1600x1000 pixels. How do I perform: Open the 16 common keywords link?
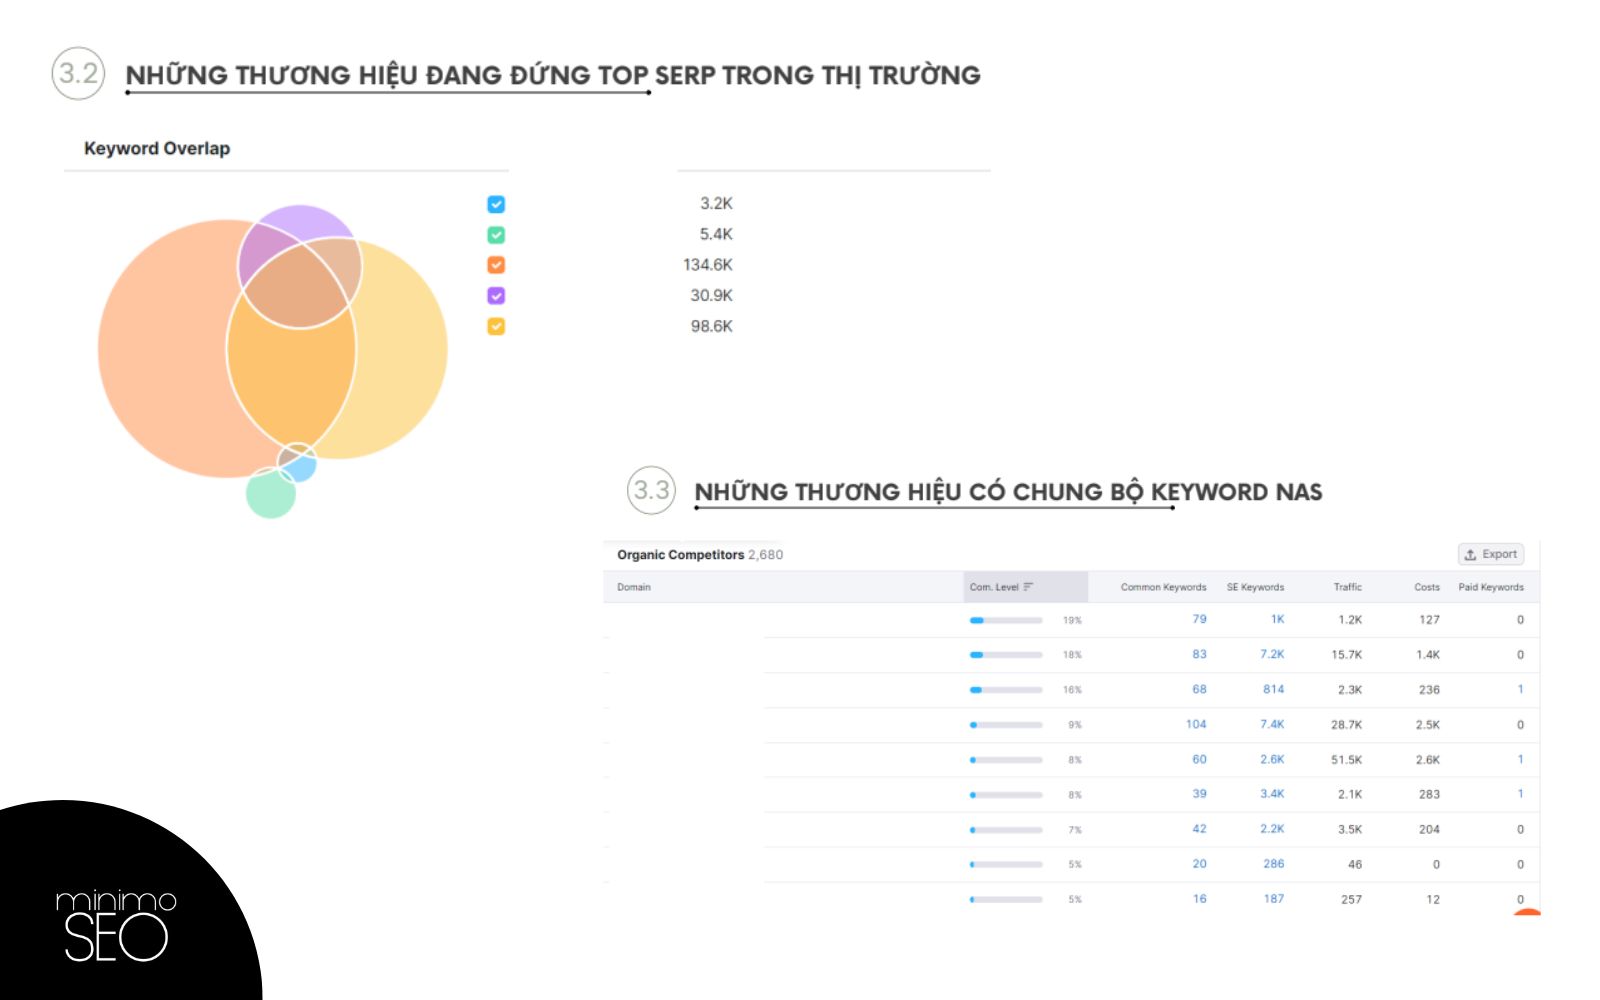click(x=1199, y=899)
